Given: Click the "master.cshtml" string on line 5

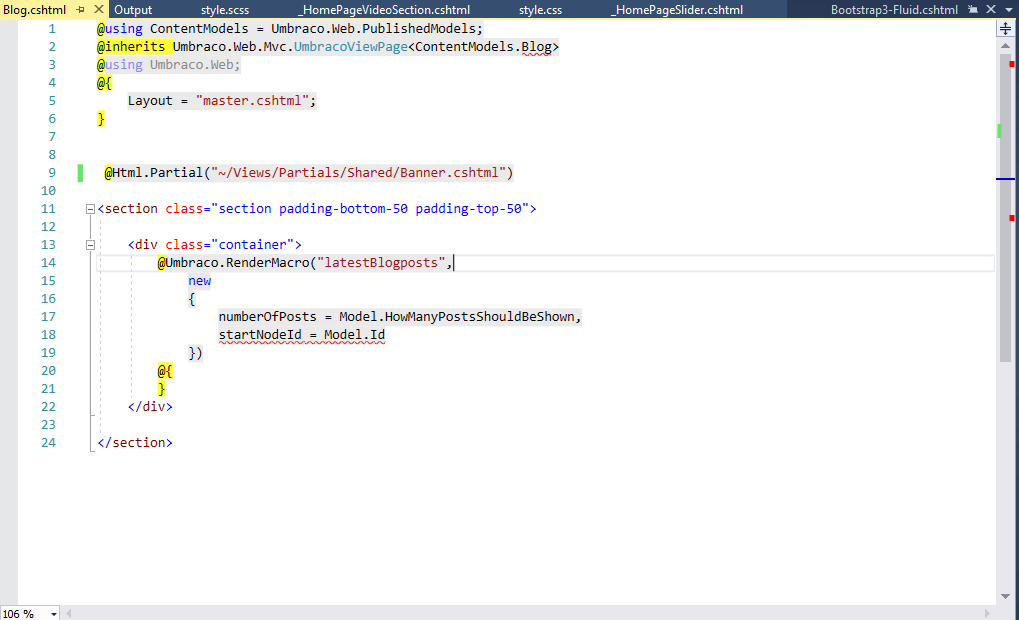Looking at the screenshot, I should click(x=252, y=101).
